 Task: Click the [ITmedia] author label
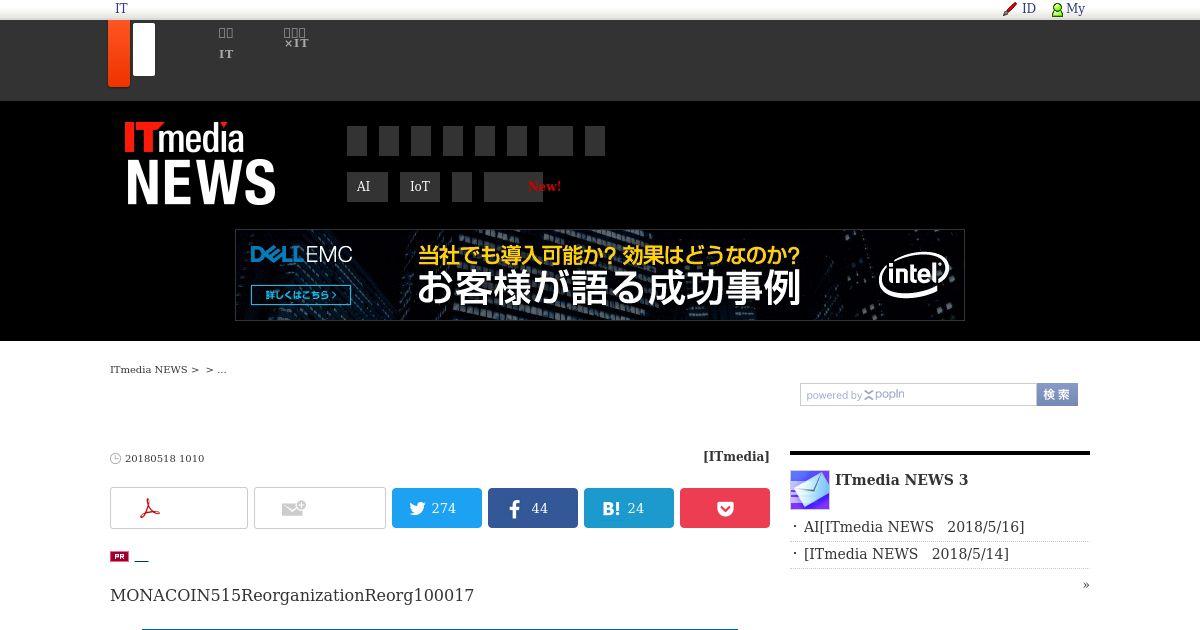pyautogui.click(x=736, y=457)
